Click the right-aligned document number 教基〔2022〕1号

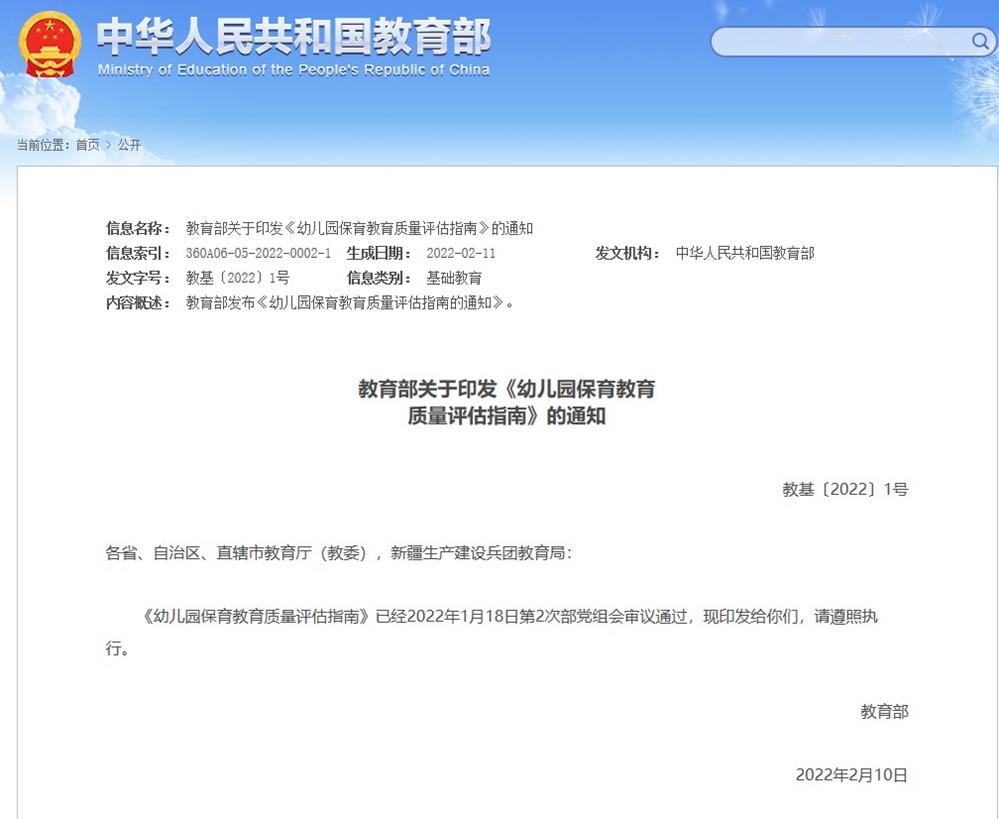pyautogui.click(x=845, y=489)
